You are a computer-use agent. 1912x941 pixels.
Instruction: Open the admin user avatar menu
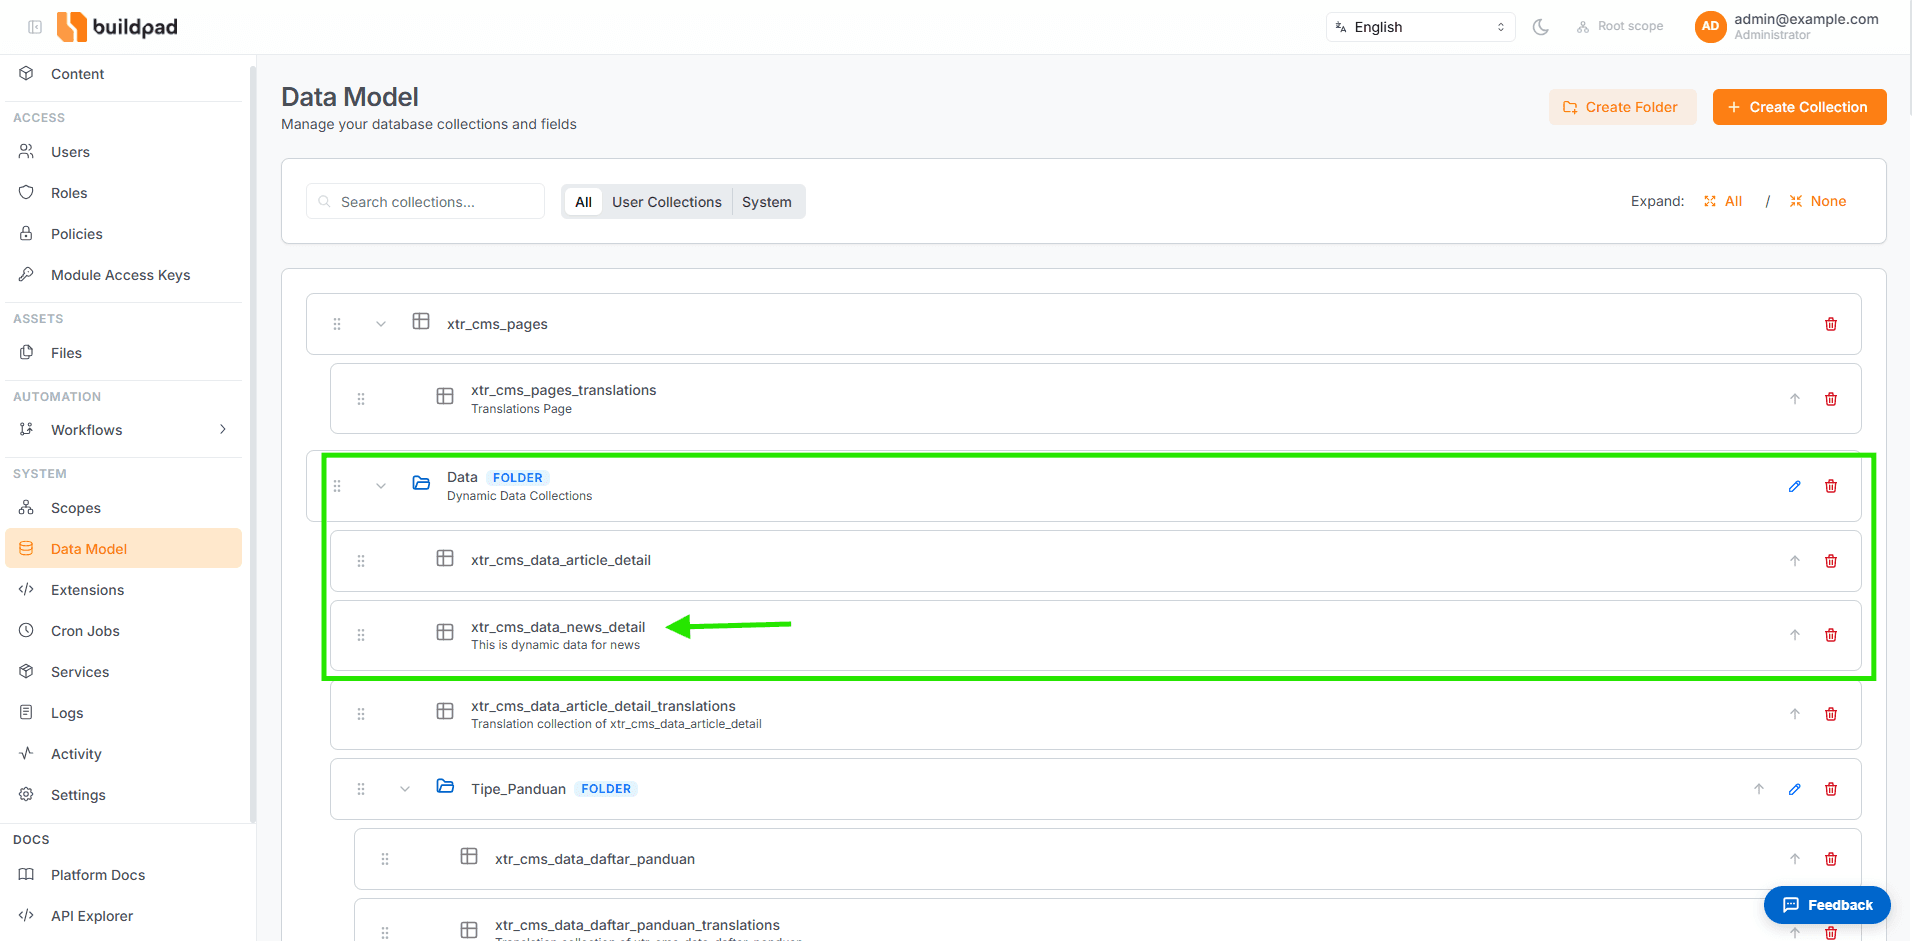[1710, 27]
